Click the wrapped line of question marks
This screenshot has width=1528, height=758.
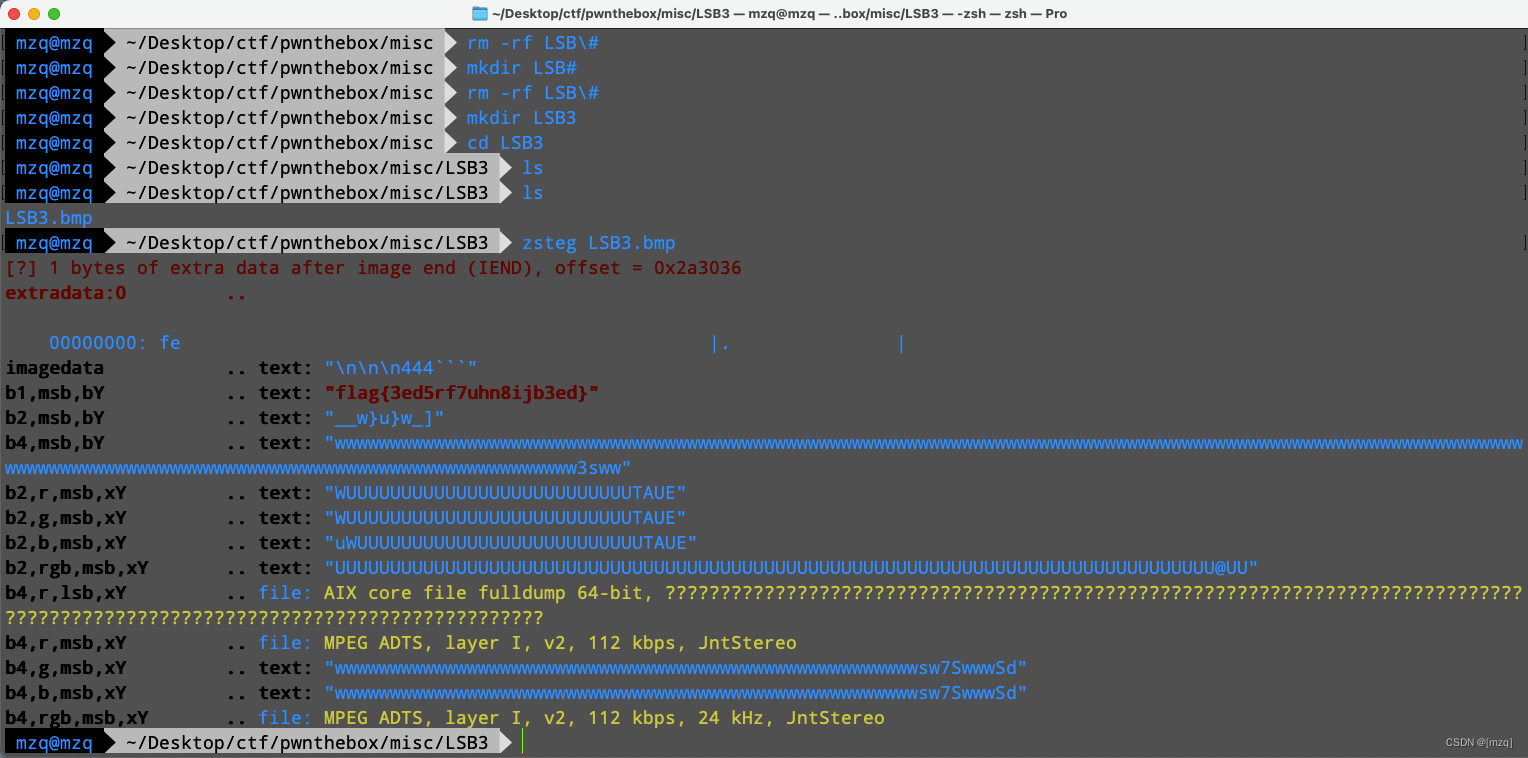click(274, 618)
